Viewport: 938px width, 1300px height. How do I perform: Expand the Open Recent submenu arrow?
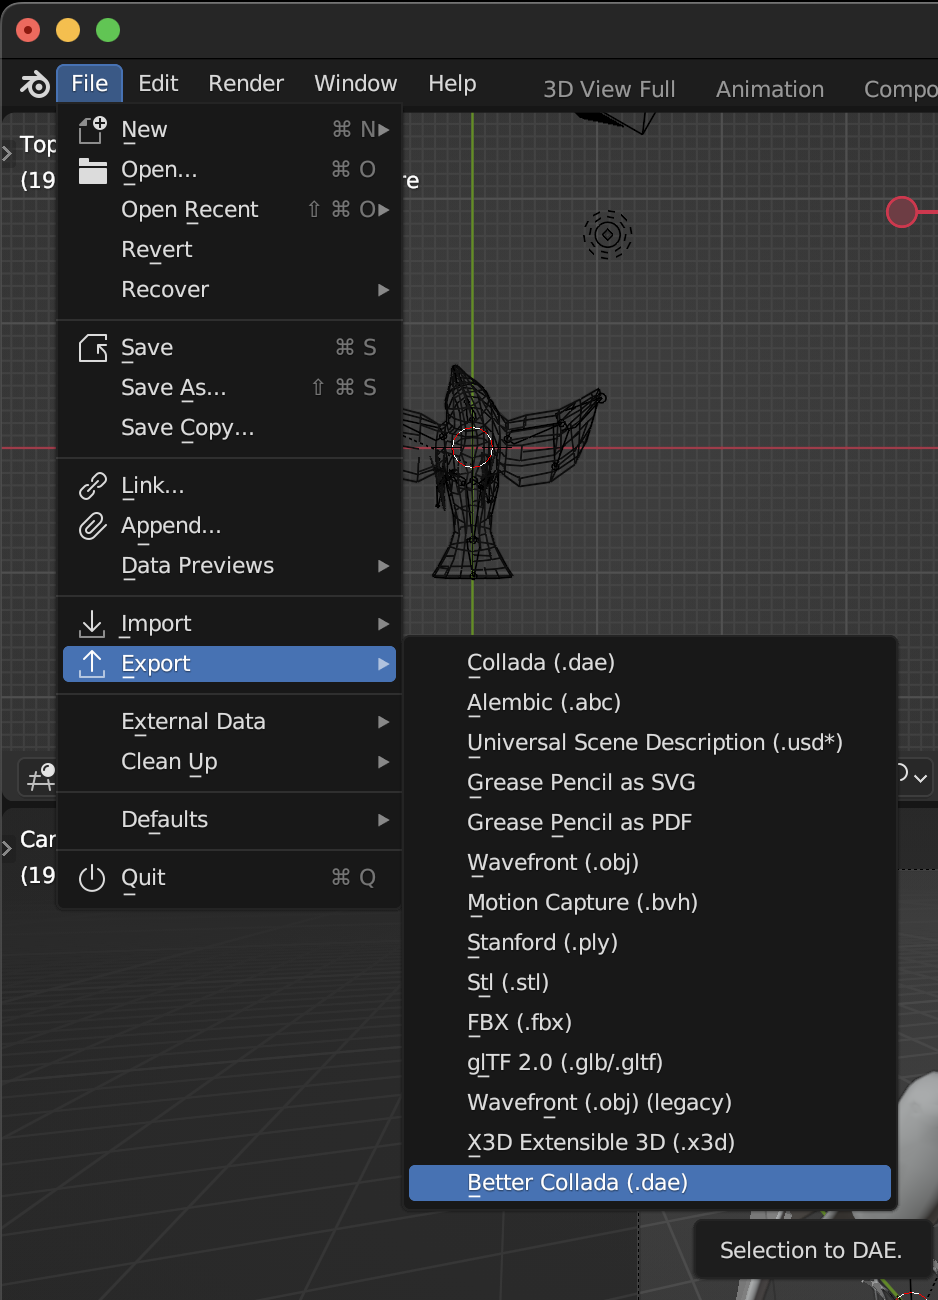coord(384,210)
